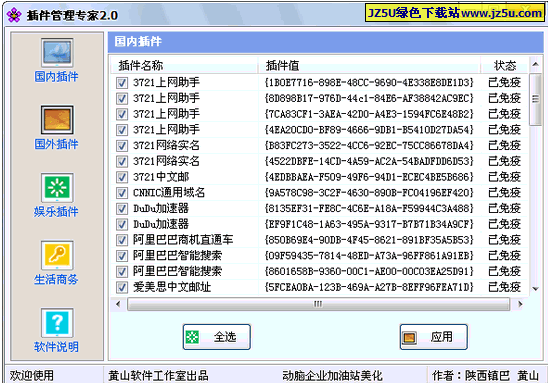This screenshot has height=383, width=548.
Task: Toggle checkbox for 3721网络实名 value 4522DBFE
Action: [122, 161]
